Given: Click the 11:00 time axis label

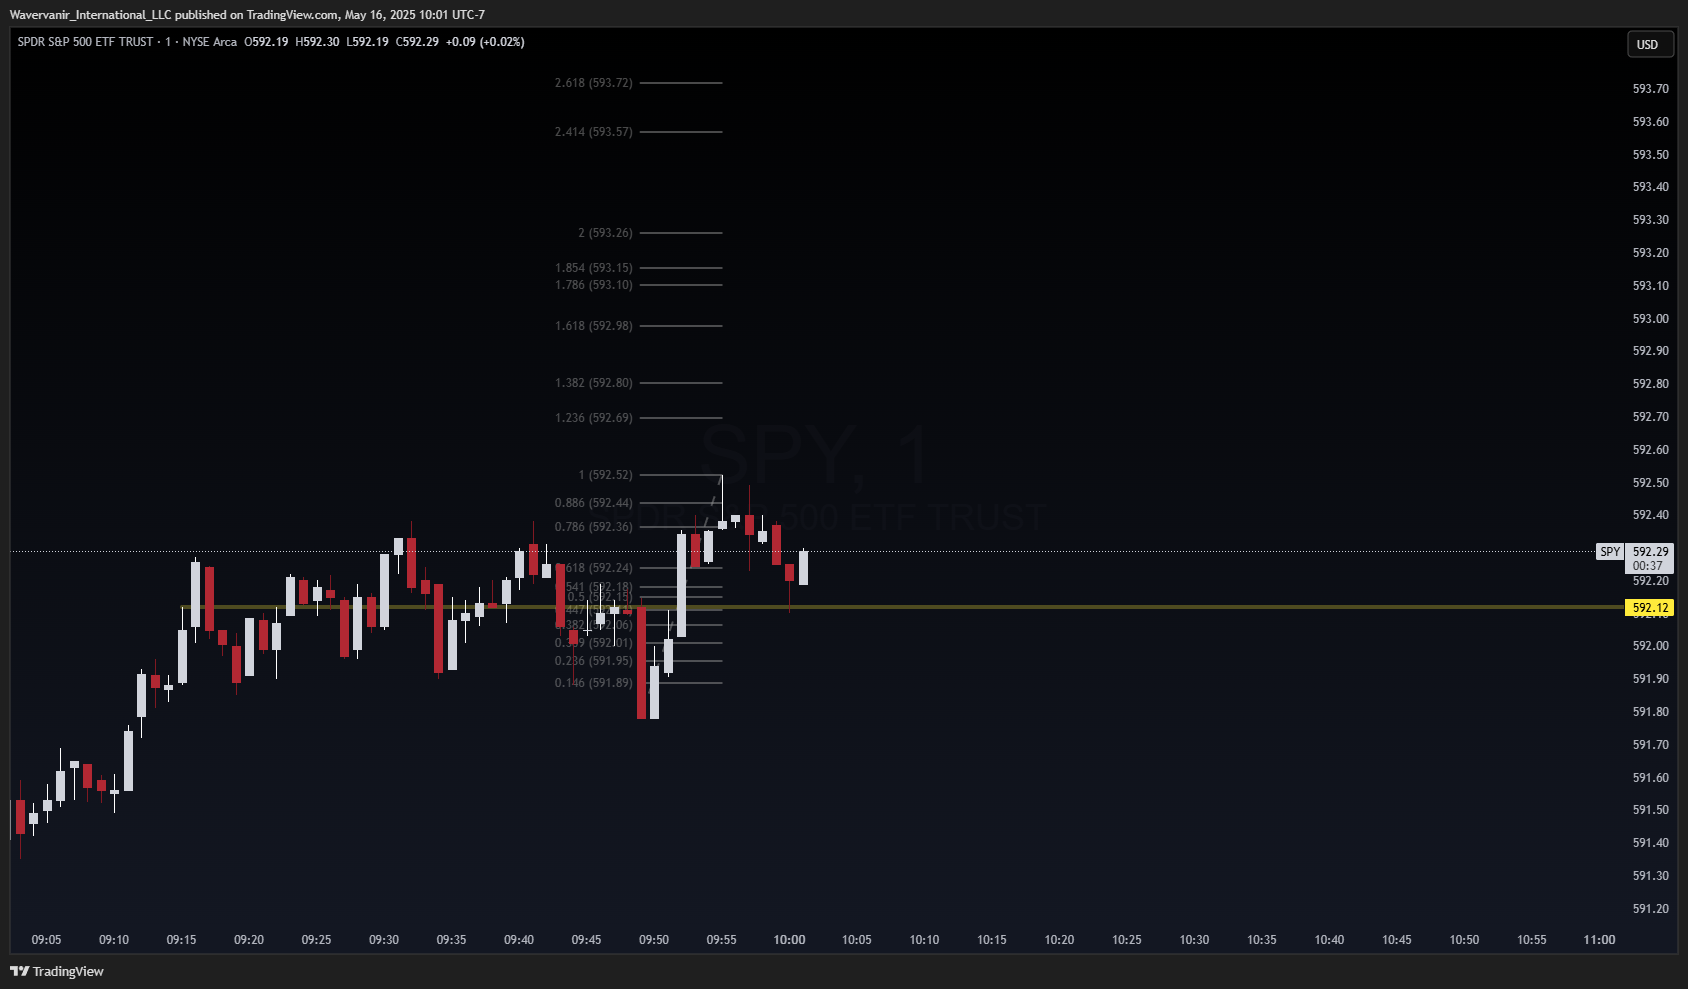Looking at the screenshot, I should pos(1599,940).
